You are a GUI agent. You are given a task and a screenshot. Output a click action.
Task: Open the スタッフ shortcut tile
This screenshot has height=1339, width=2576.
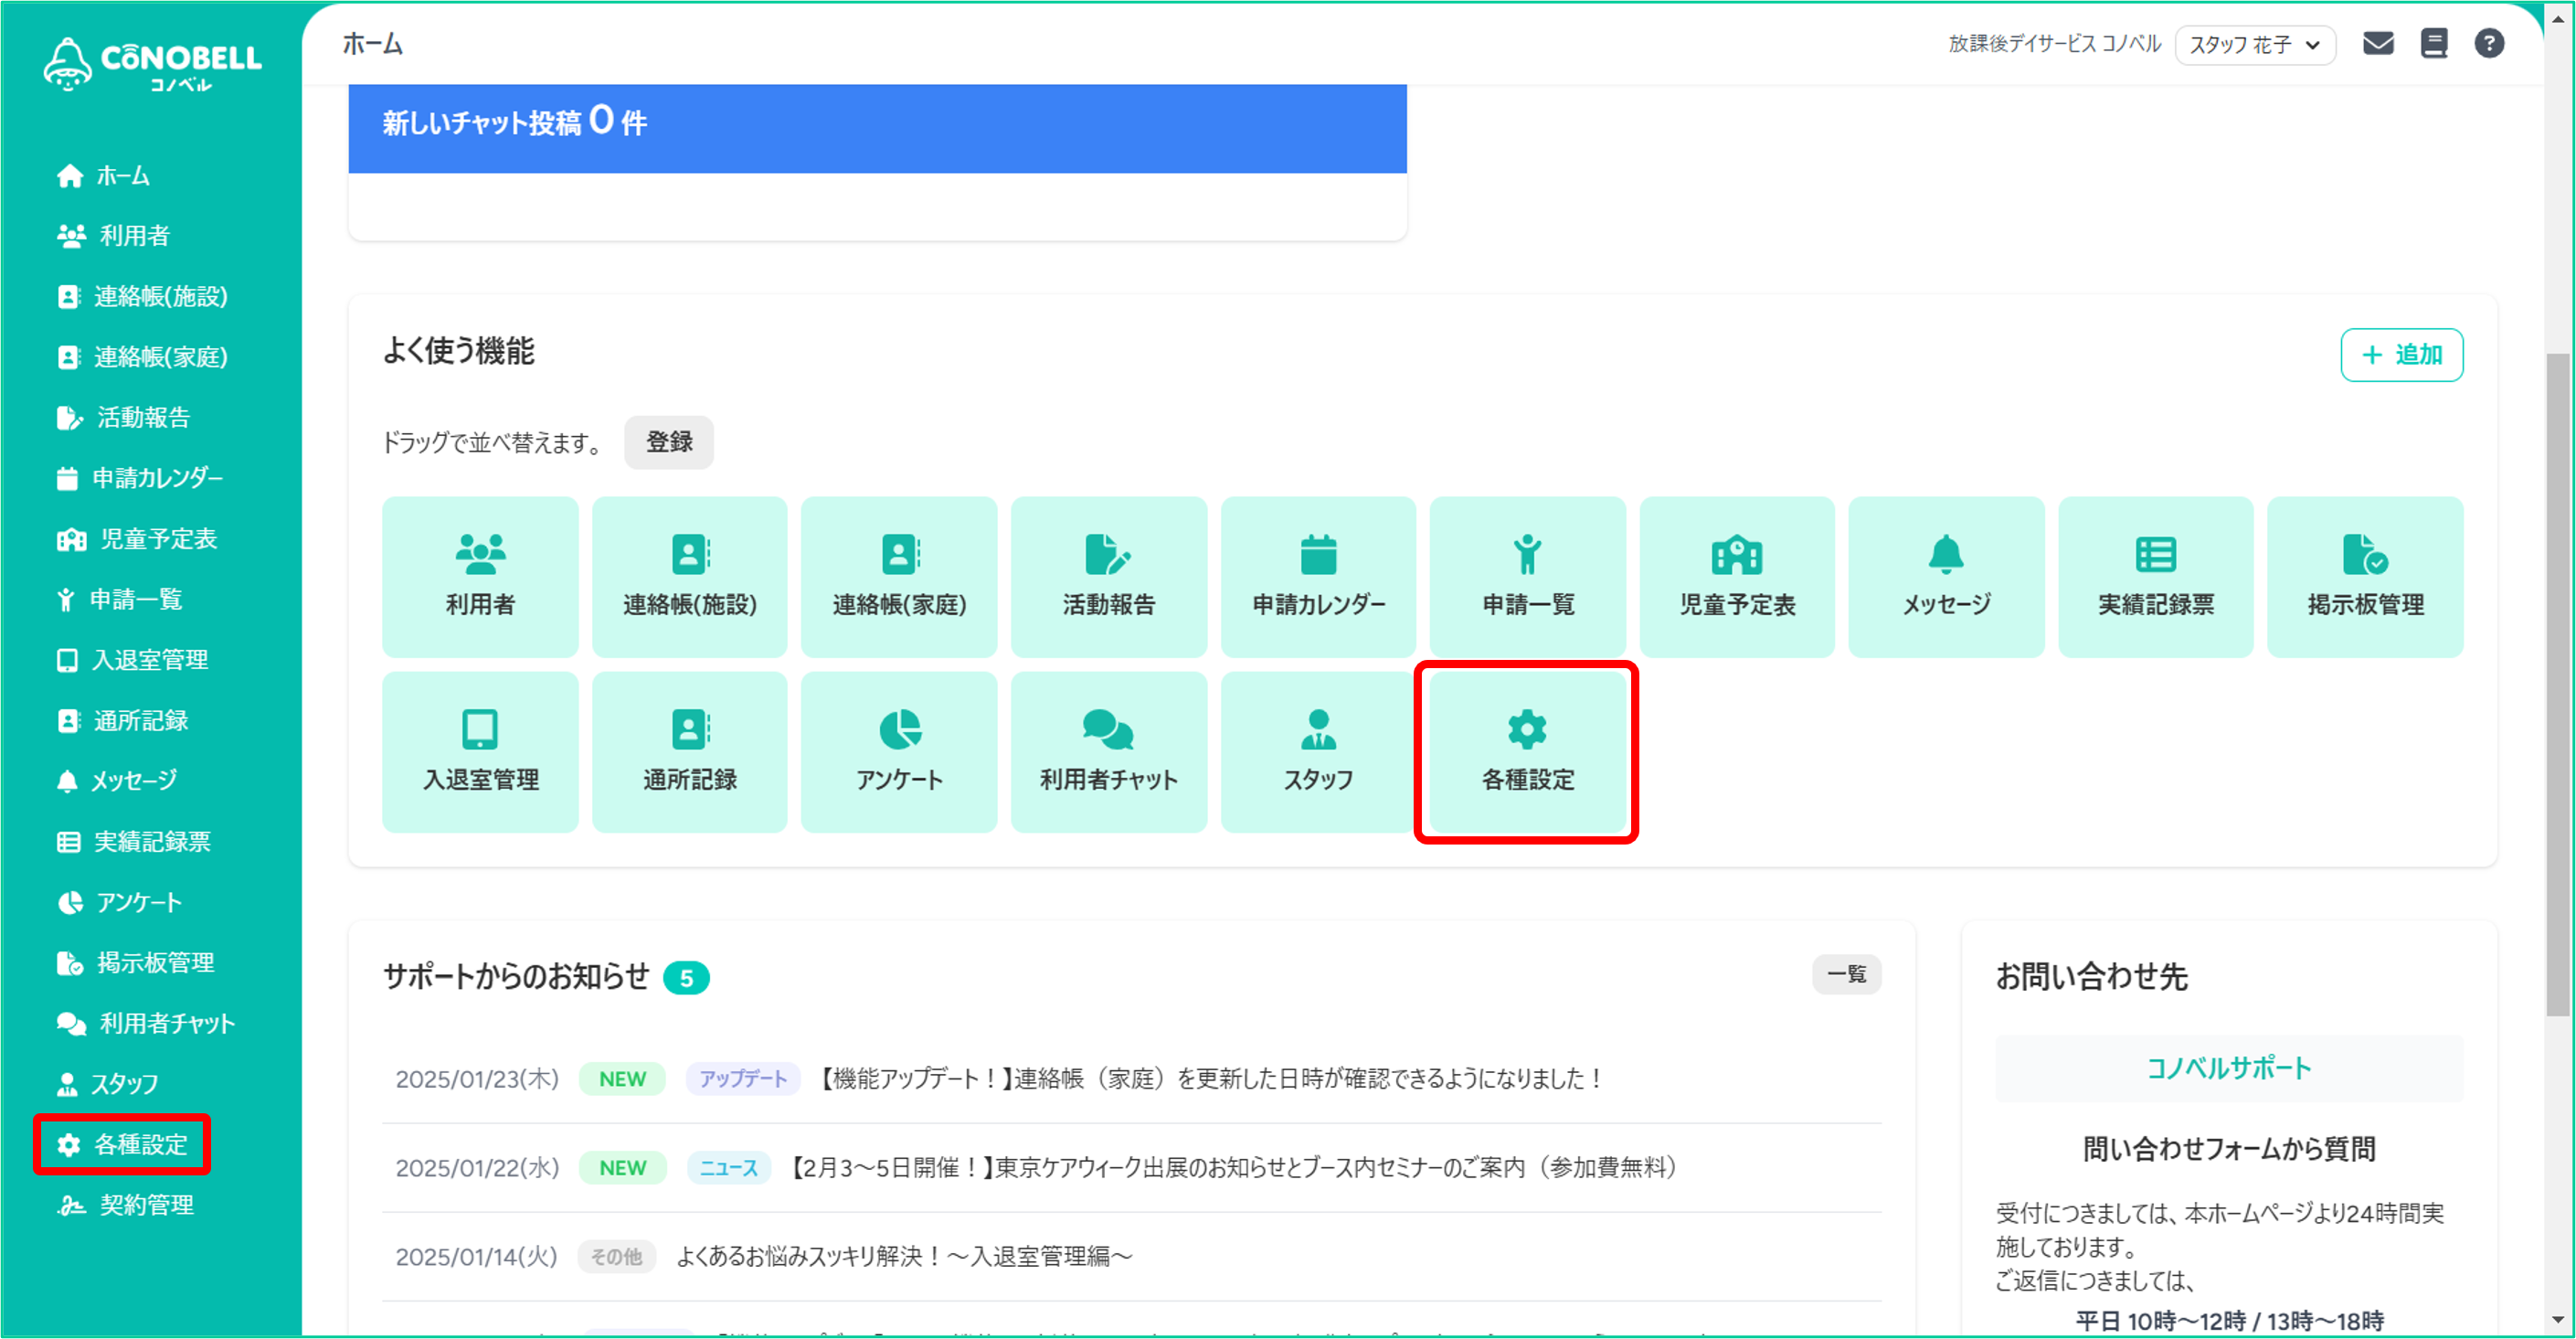1318,752
